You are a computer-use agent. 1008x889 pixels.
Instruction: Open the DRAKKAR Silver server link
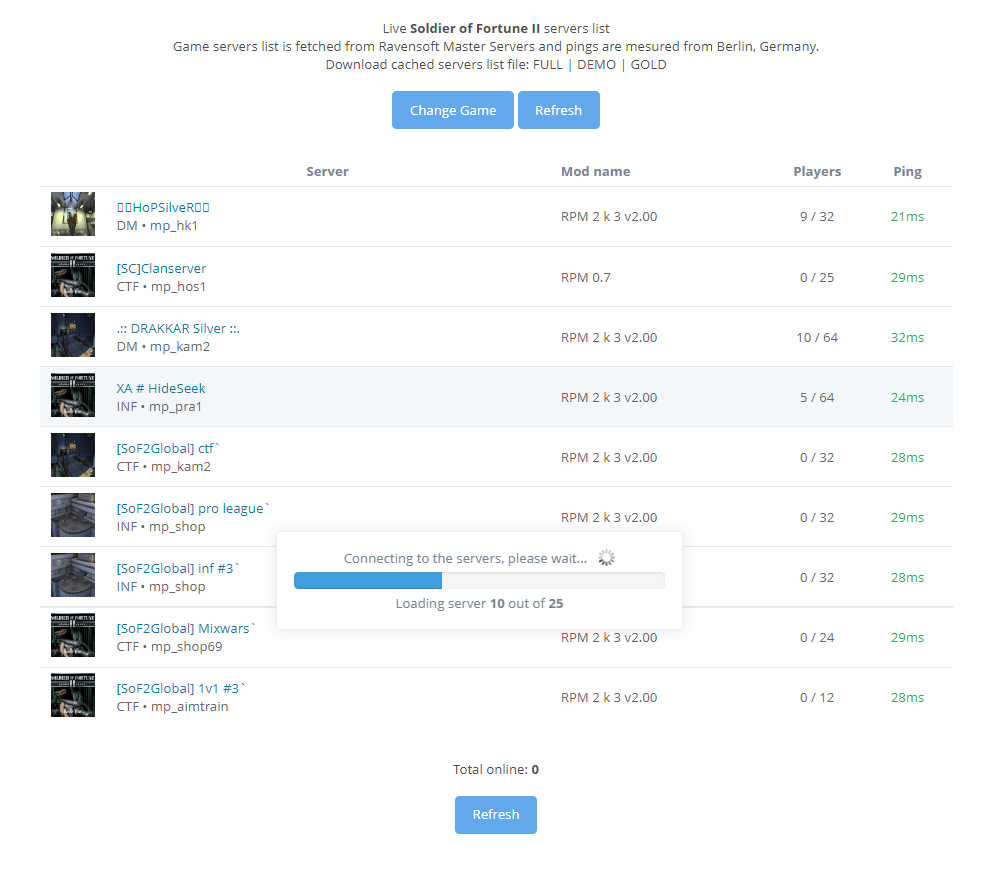point(178,328)
